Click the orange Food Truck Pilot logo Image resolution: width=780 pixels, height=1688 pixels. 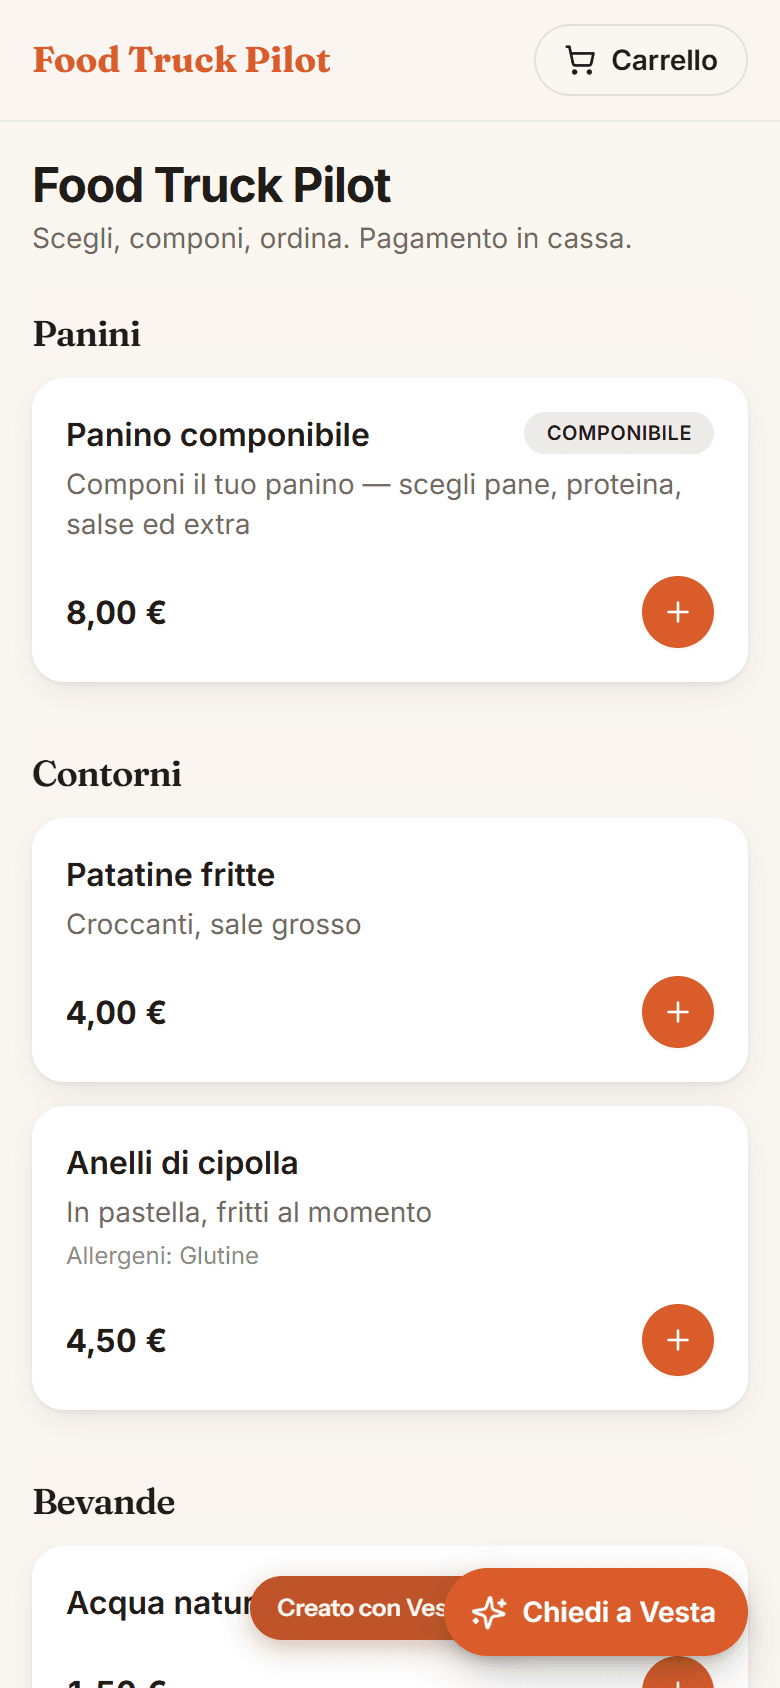pyautogui.click(x=182, y=60)
